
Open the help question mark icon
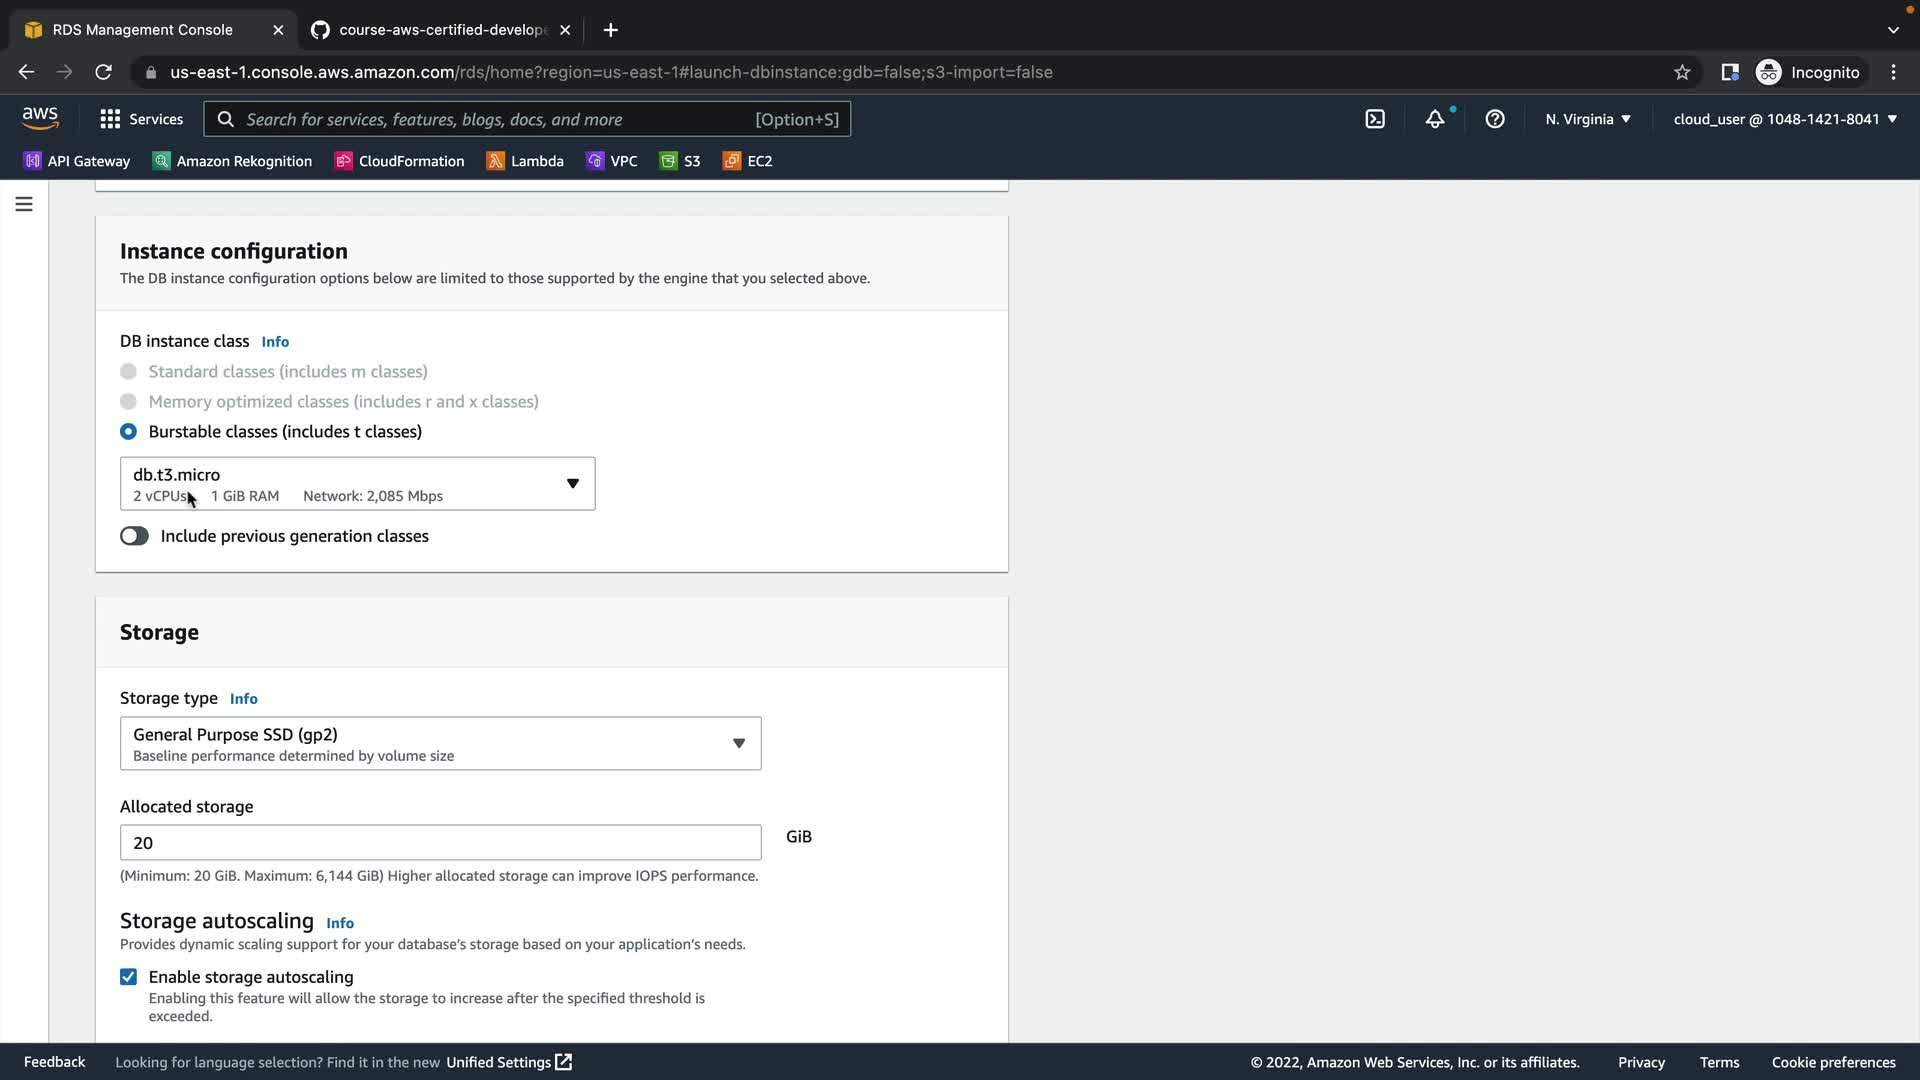pyautogui.click(x=1495, y=119)
